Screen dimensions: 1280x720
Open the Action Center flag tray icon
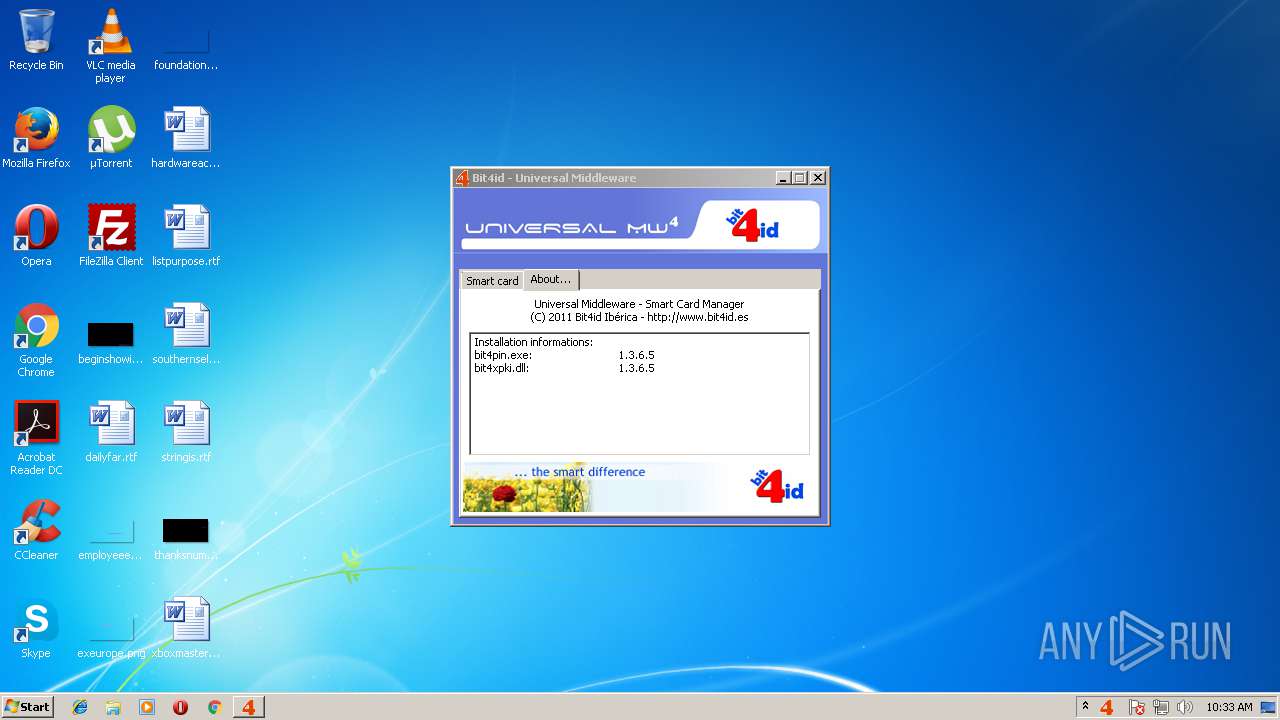click(x=1137, y=707)
